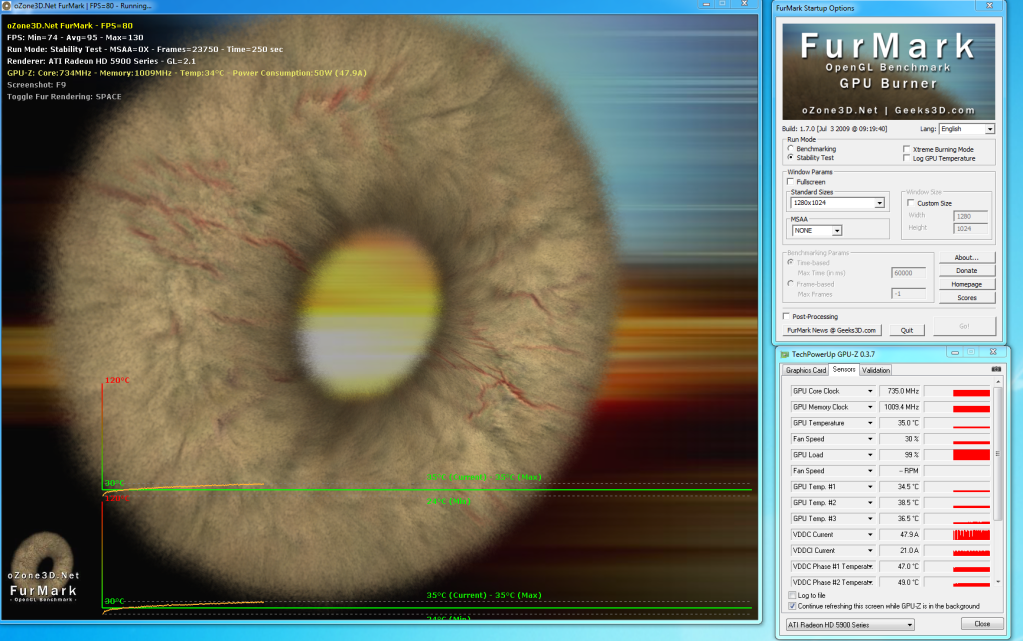The image size is (1023, 641).
Task: Close the FurMark Startup Options window
Action: pyautogui.click(x=989, y=6)
